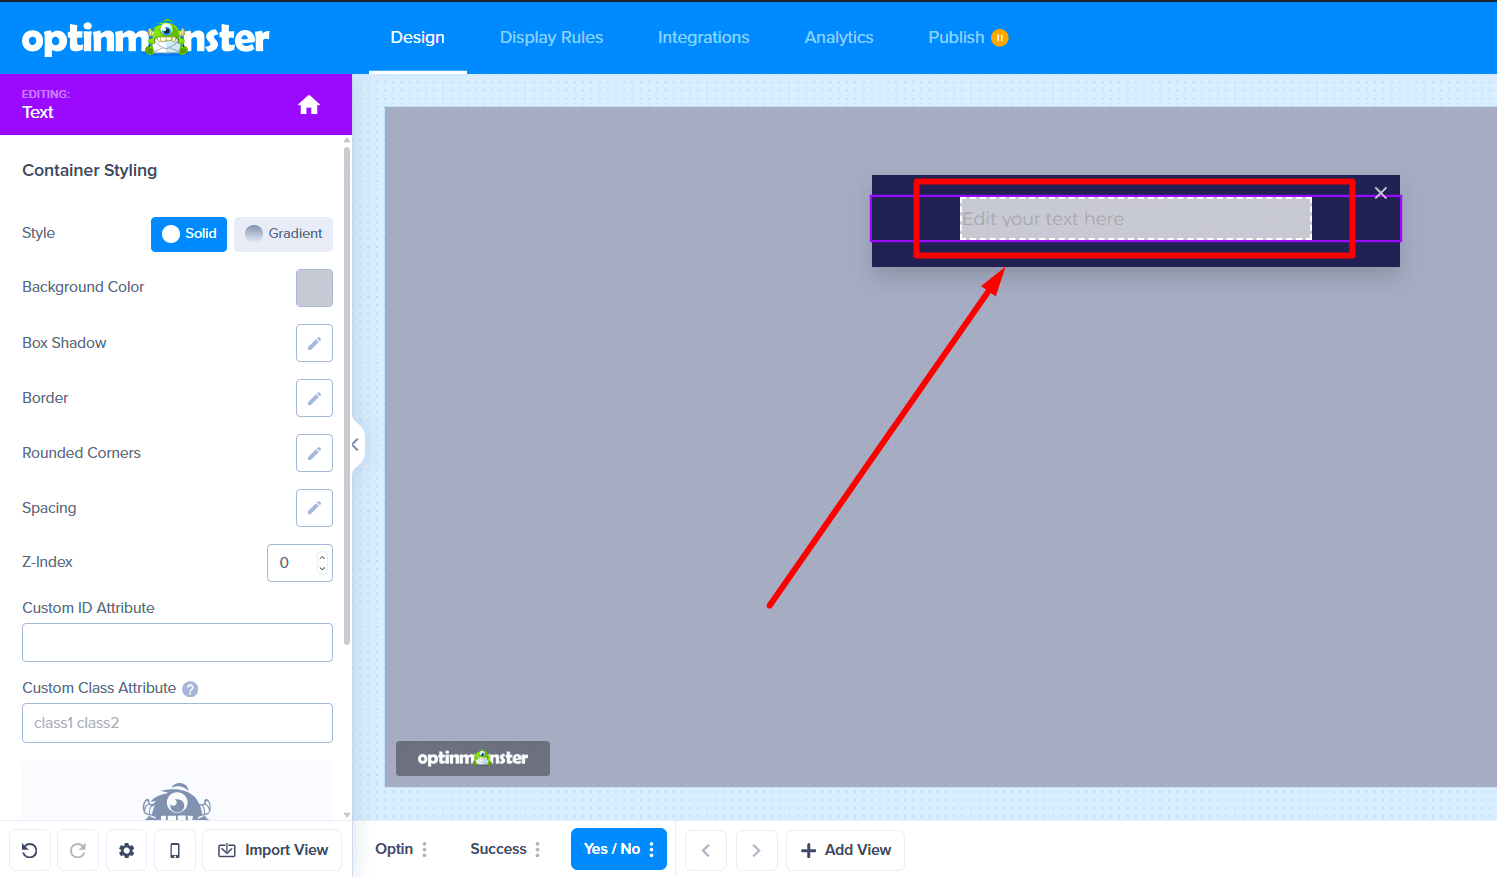
Task: Open the Display Rules tab
Action: coord(552,37)
